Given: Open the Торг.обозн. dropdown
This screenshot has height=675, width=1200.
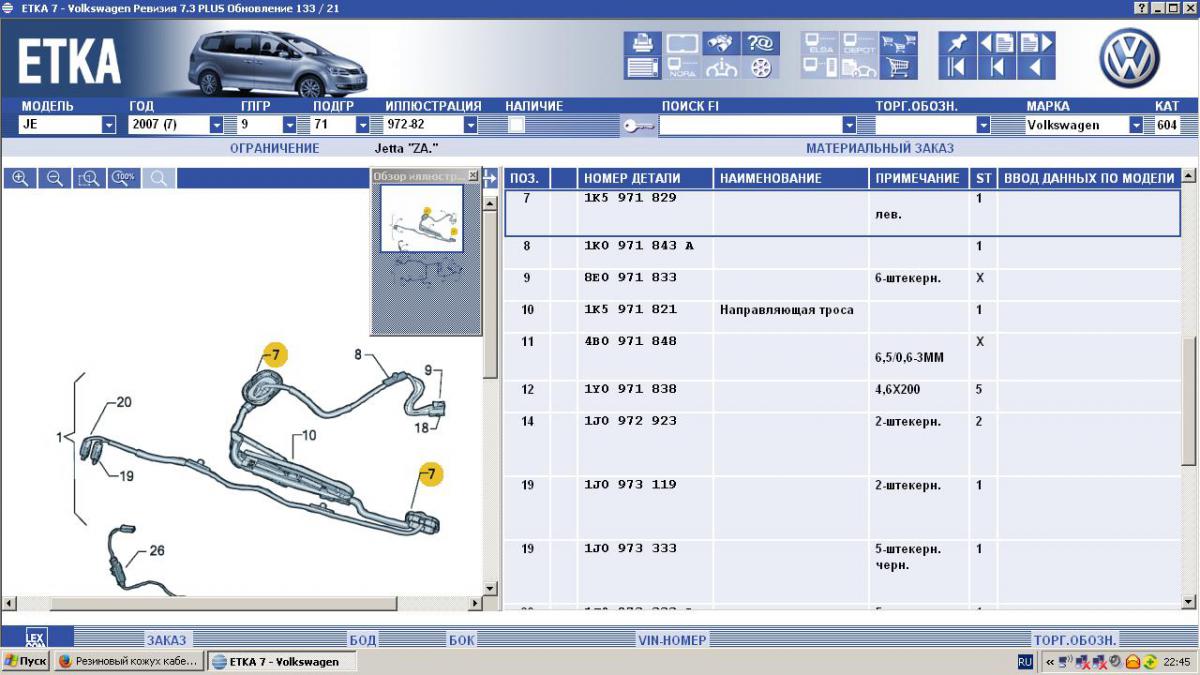Looking at the screenshot, I should click(983, 125).
